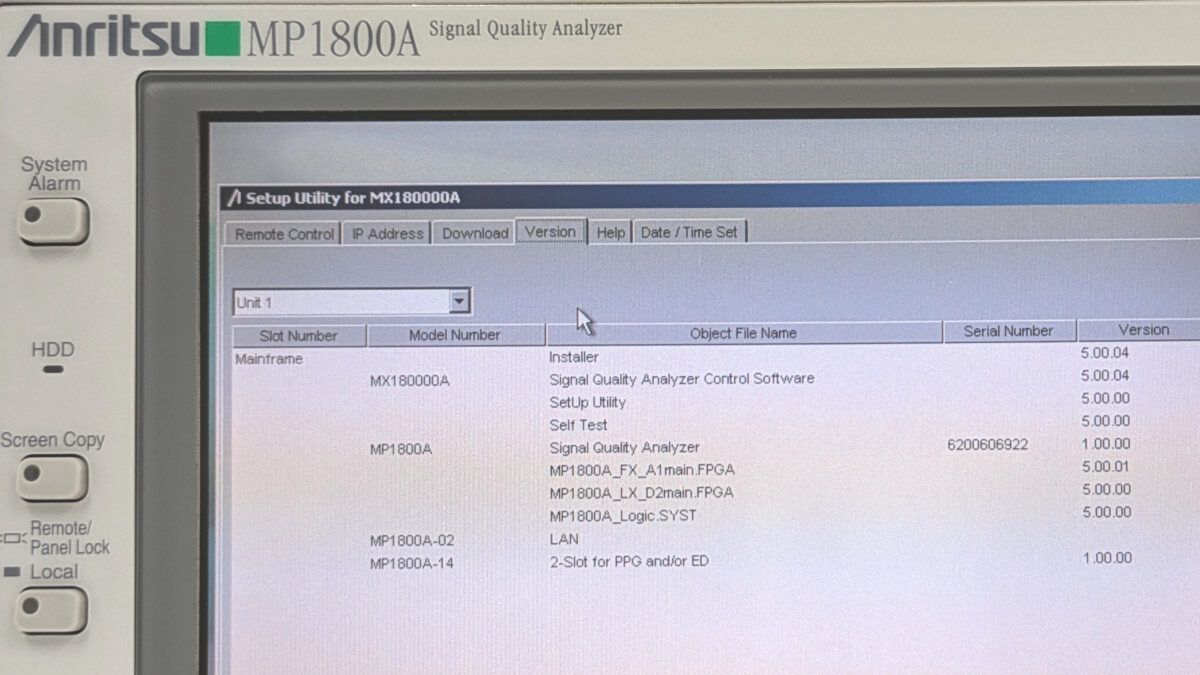Viewport: 1200px width, 675px height.
Task: Select the Version tab
Action: 550,232
